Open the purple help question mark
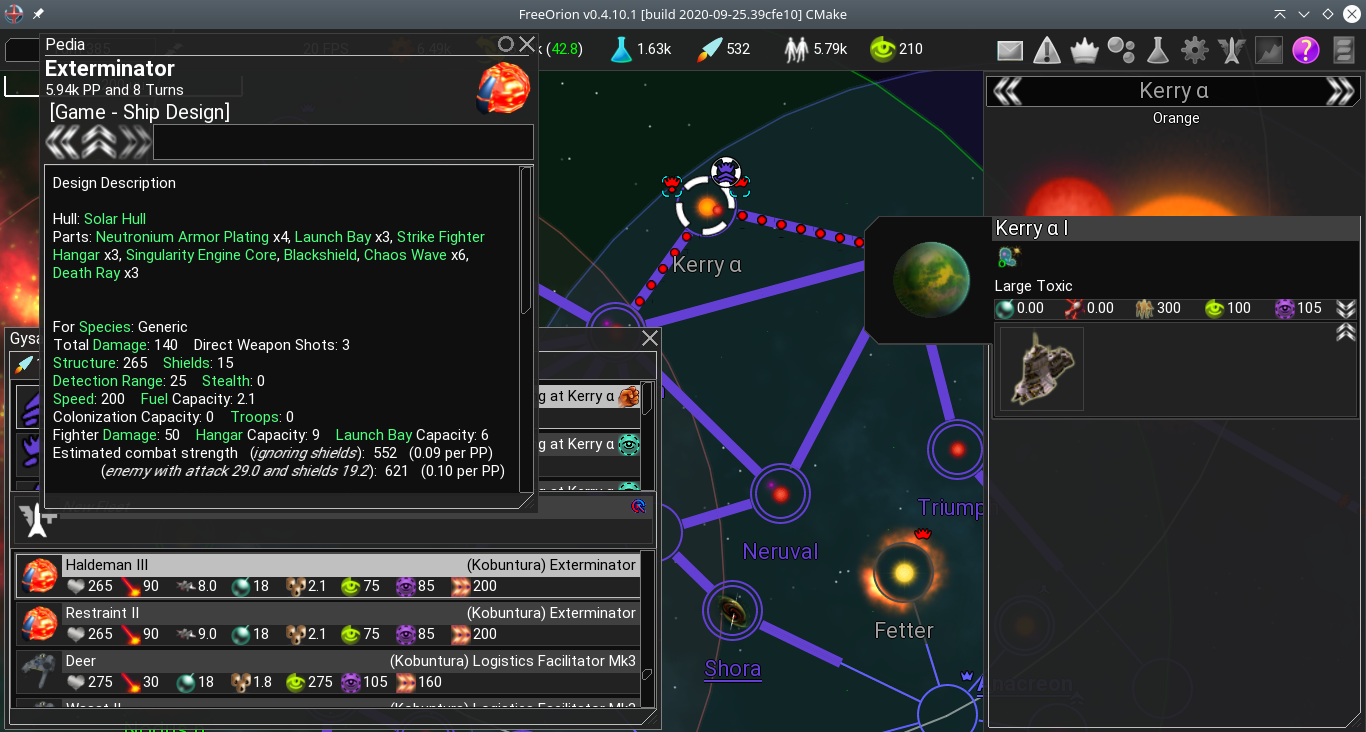Viewport: 1366px width, 732px height. 1306,49
